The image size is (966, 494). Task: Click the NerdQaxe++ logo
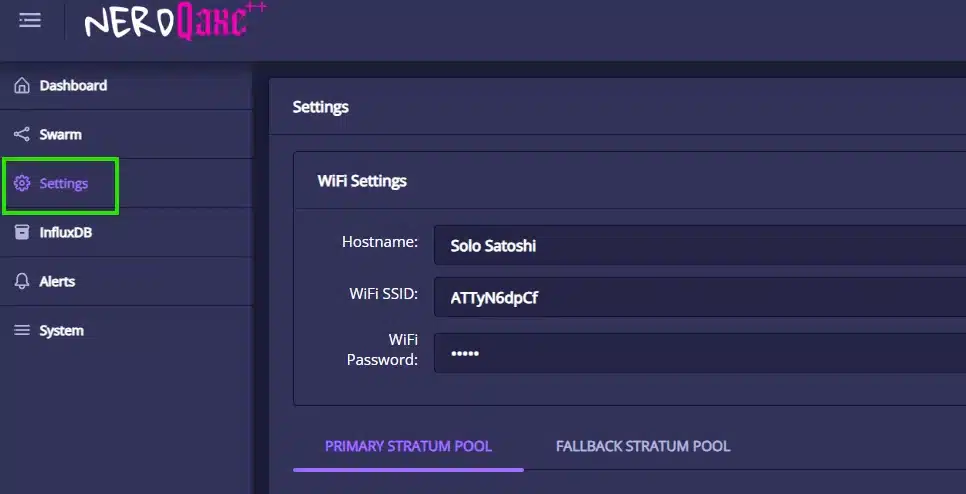175,22
